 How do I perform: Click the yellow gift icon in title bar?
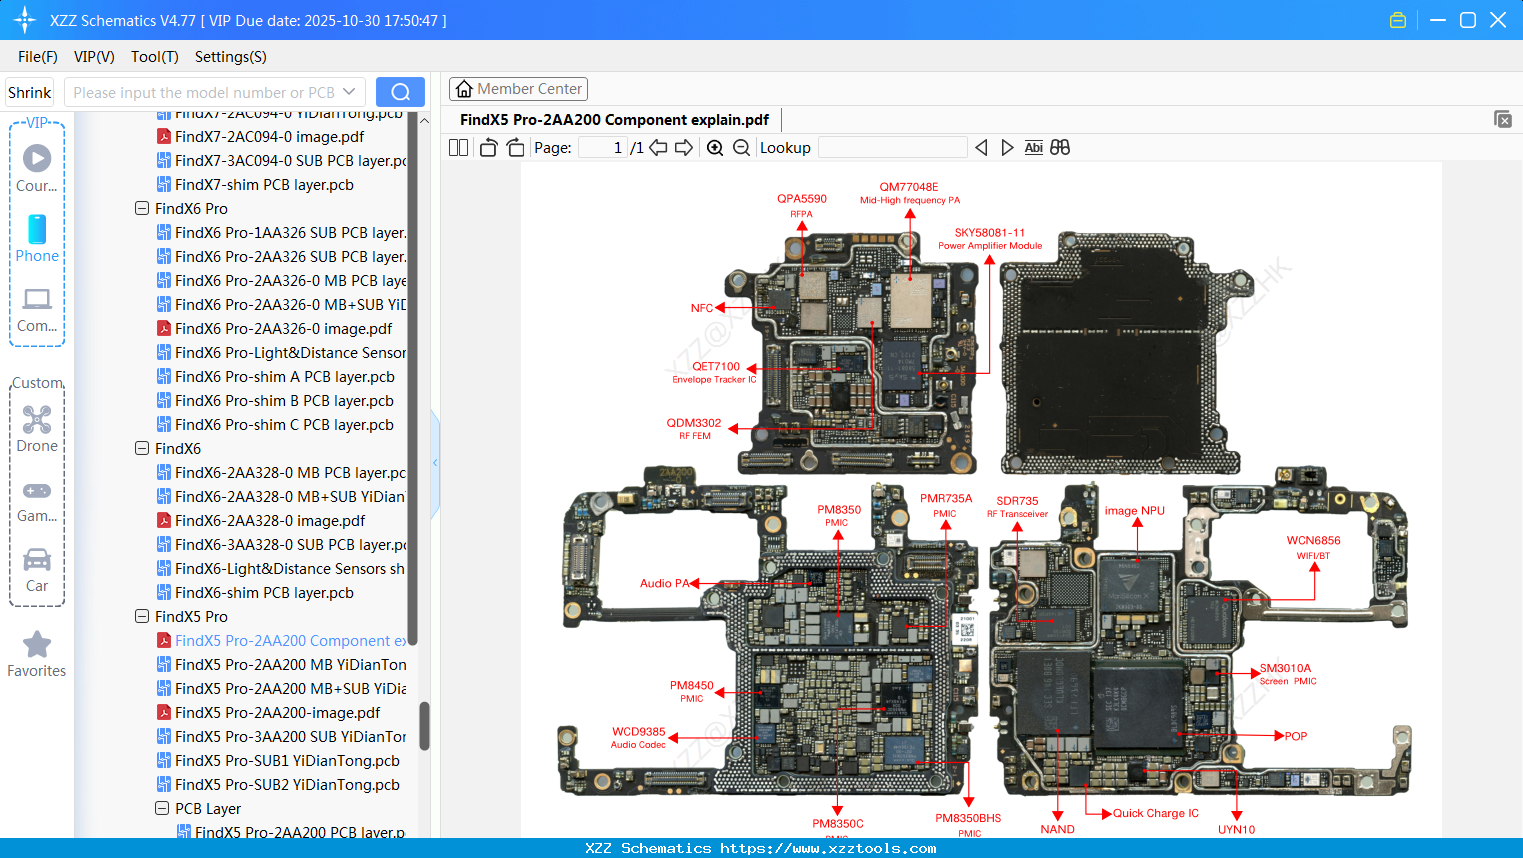(1398, 20)
